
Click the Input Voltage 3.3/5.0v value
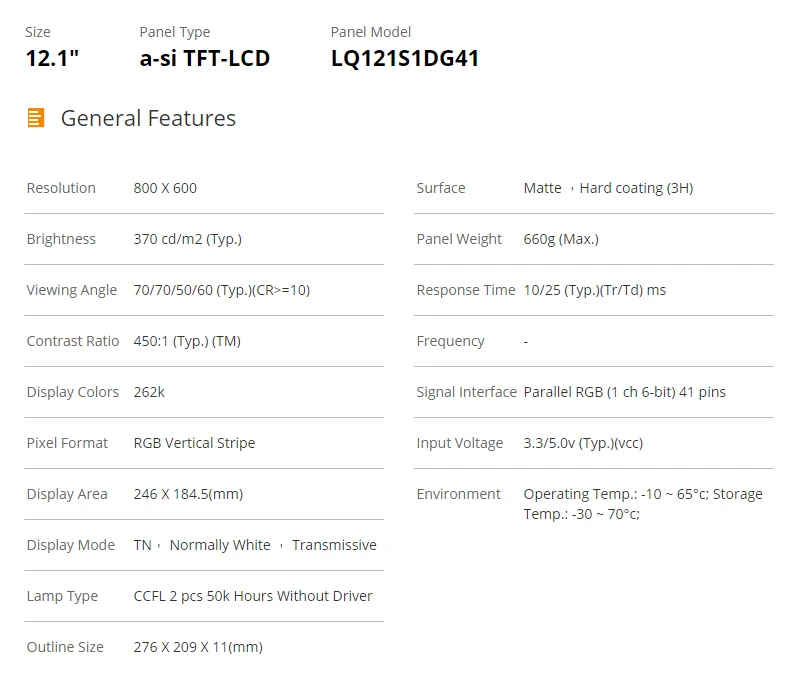point(583,443)
